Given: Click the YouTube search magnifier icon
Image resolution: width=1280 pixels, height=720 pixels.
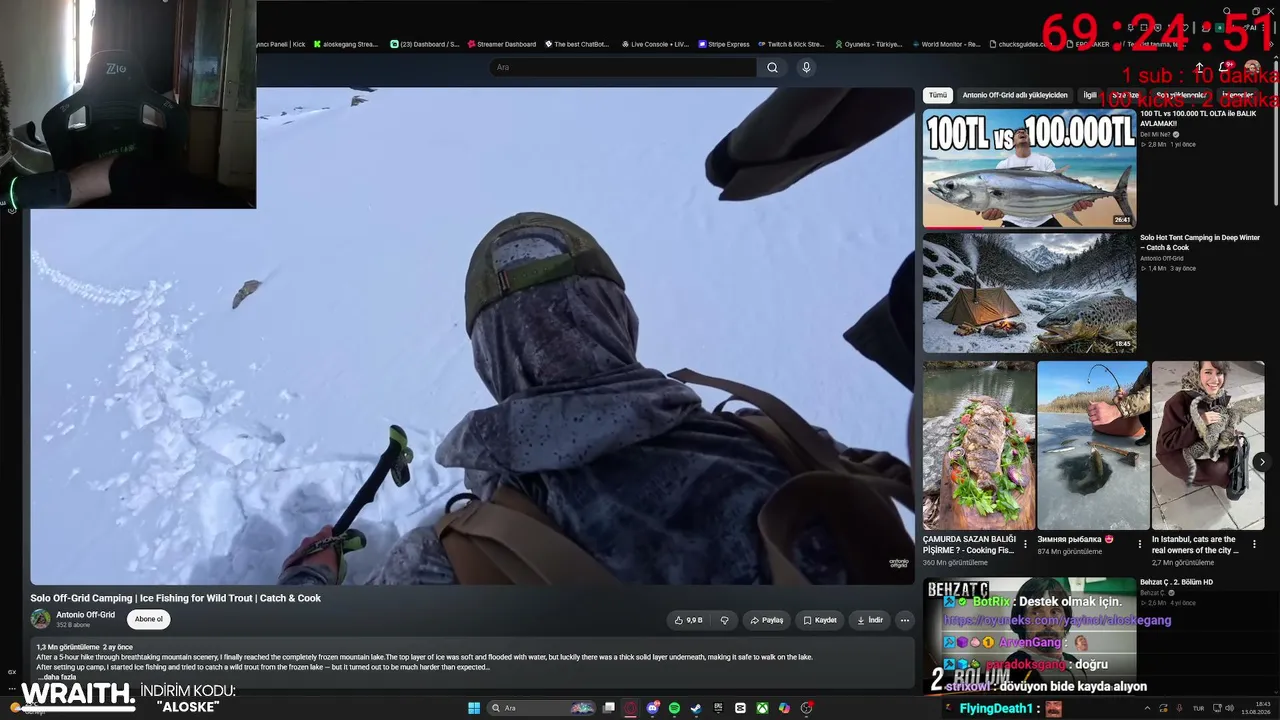Looking at the screenshot, I should coord(772,67).
